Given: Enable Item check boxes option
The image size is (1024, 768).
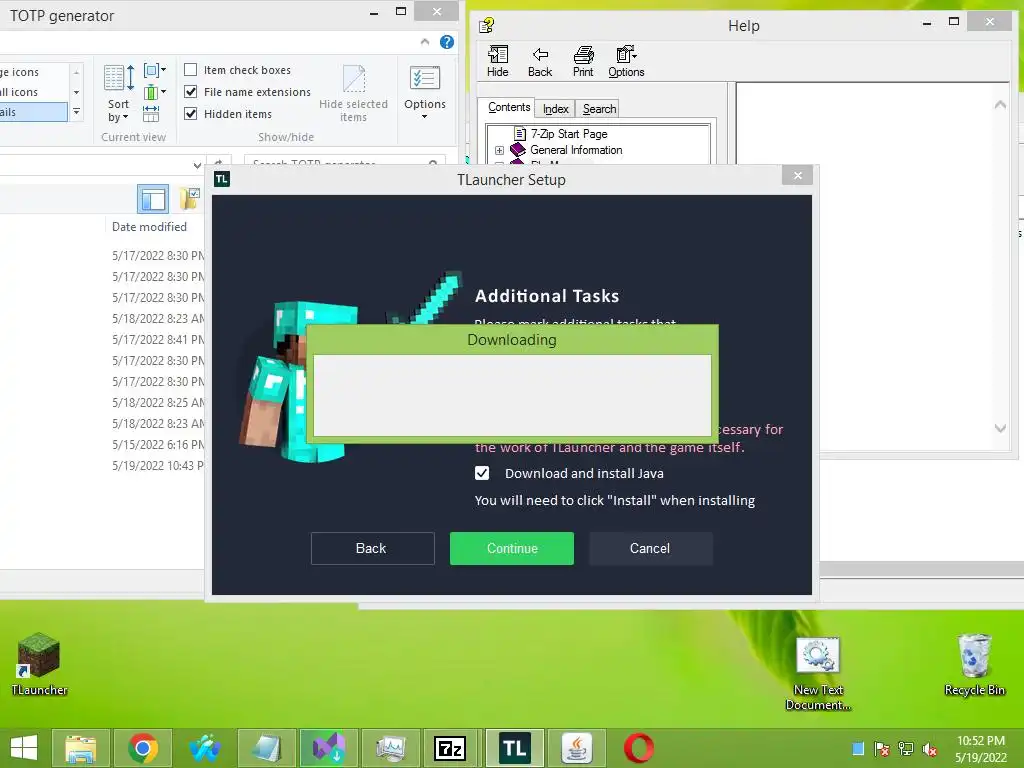Looking at the screenshot, I should tap(191, 69).
